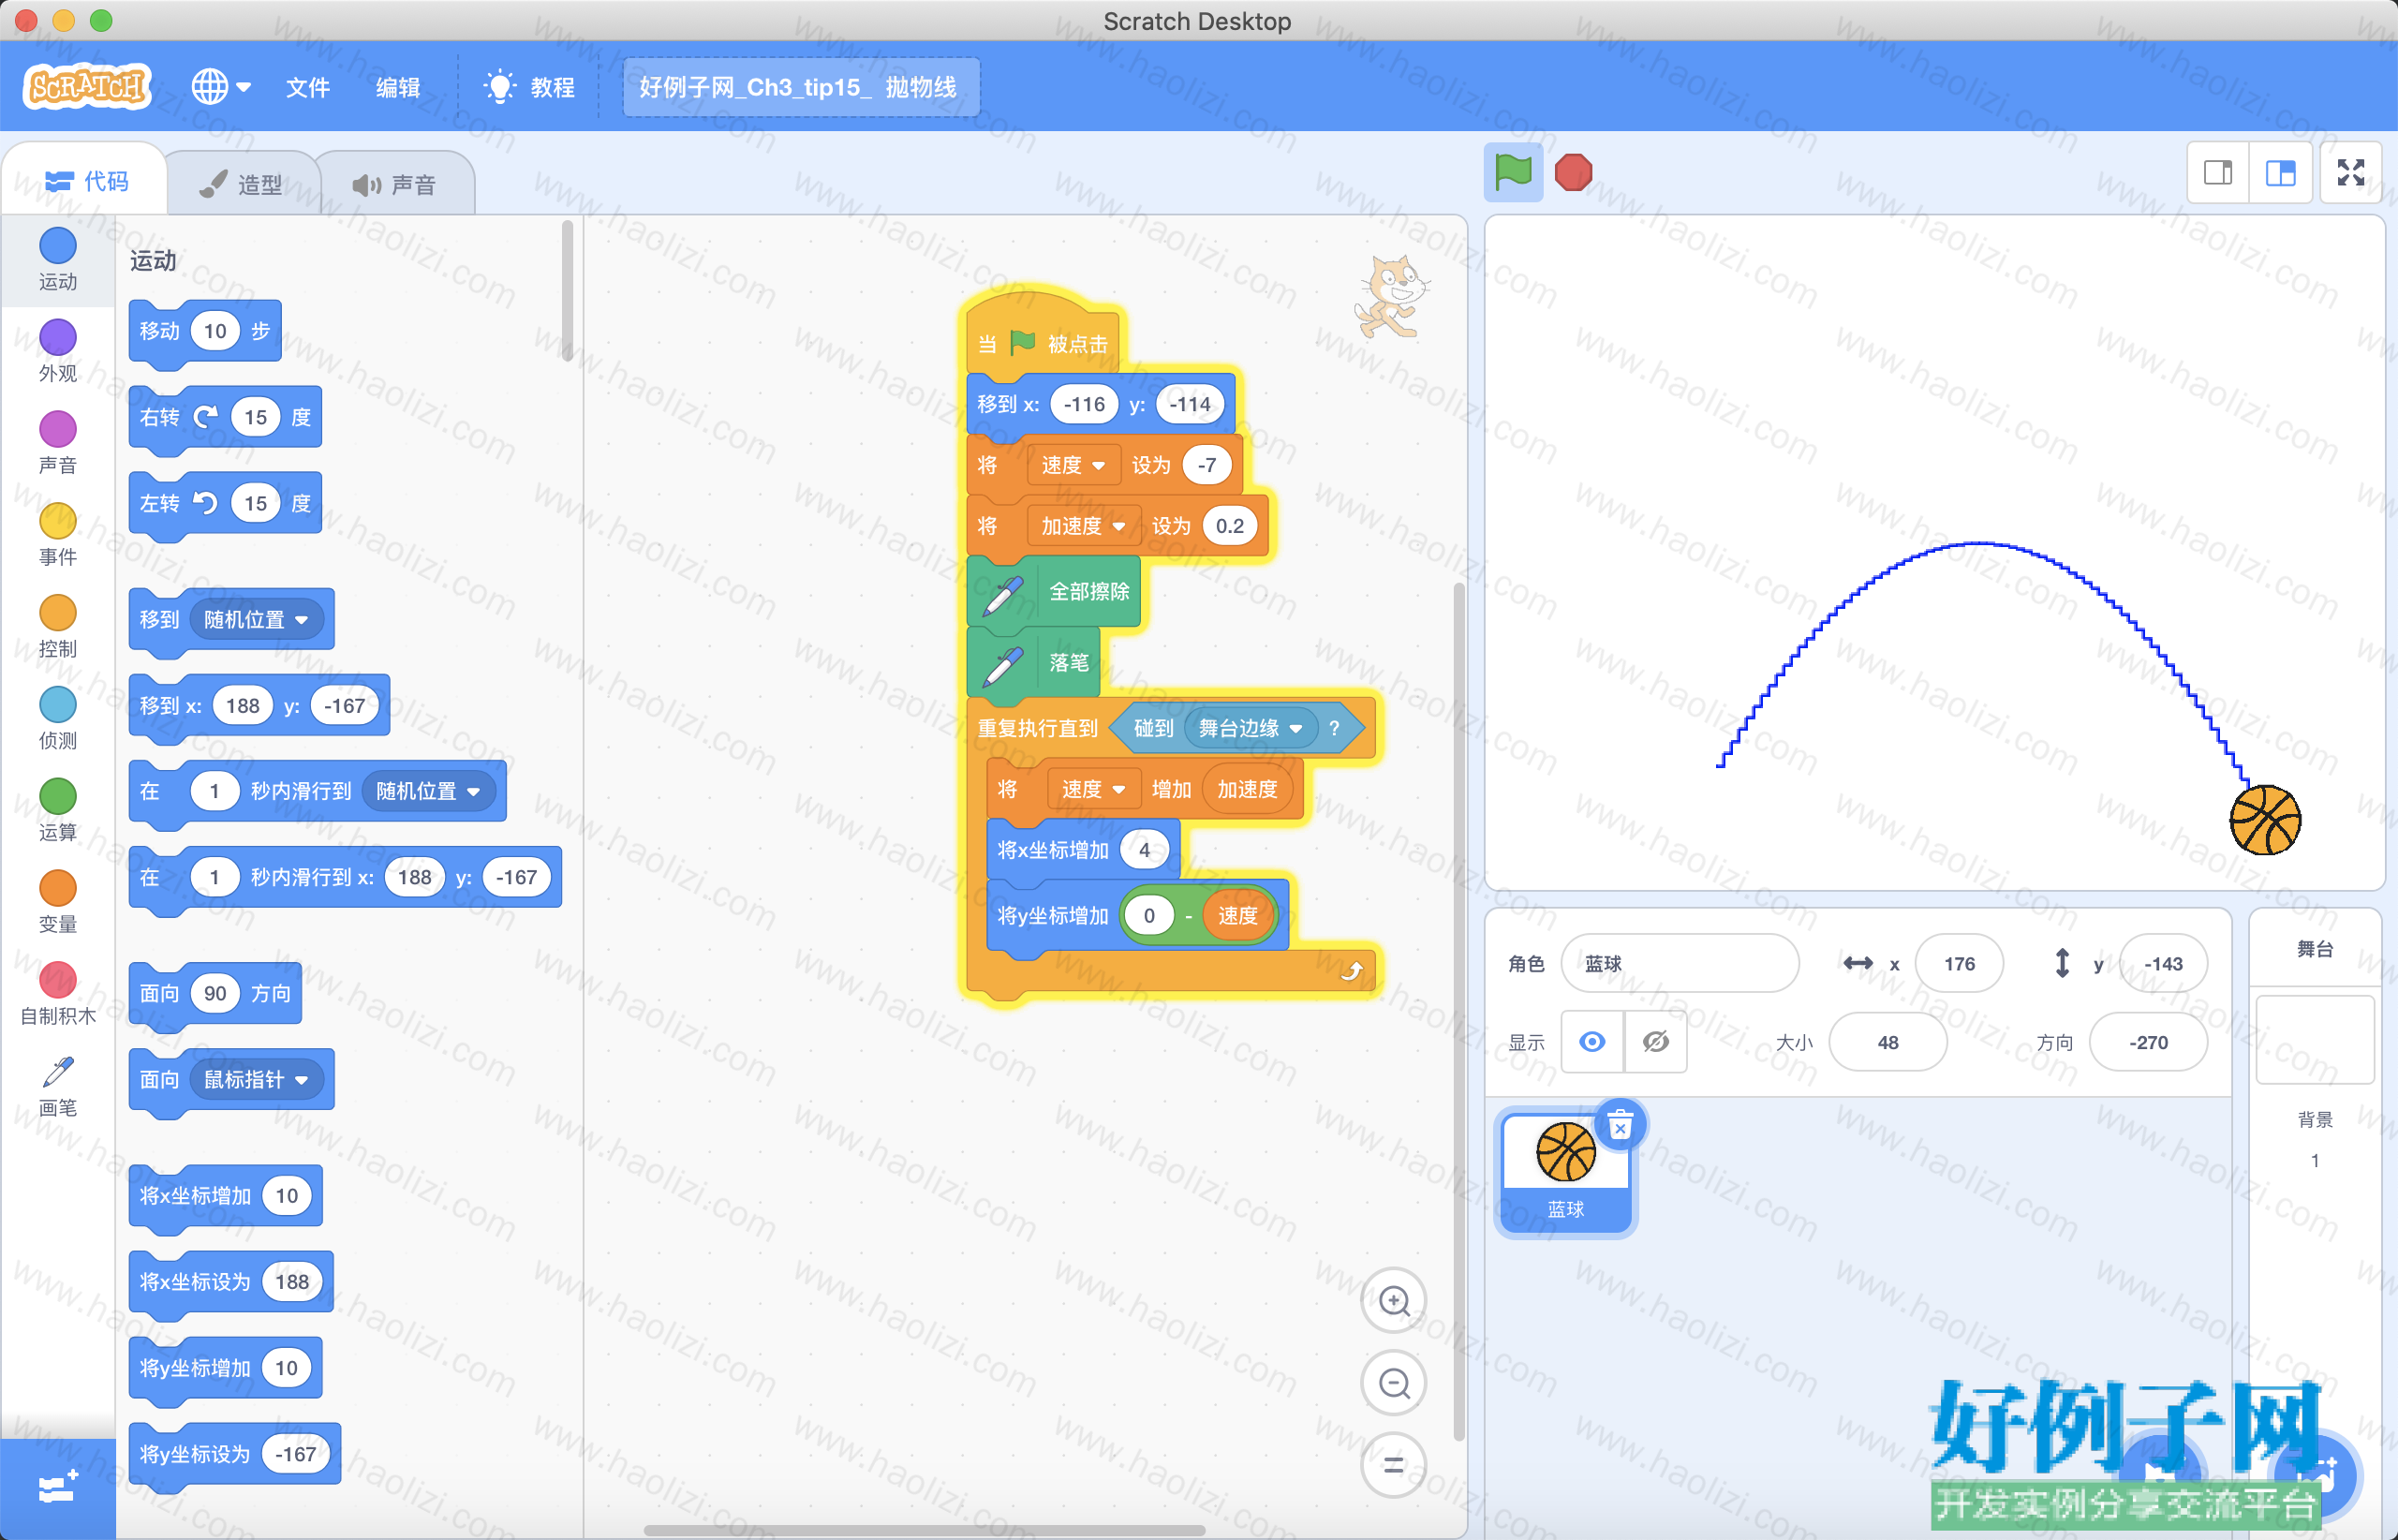Switch to the 声音 sounds tab
Viewport: 2398px width, 1540px height.
point(395,184)
